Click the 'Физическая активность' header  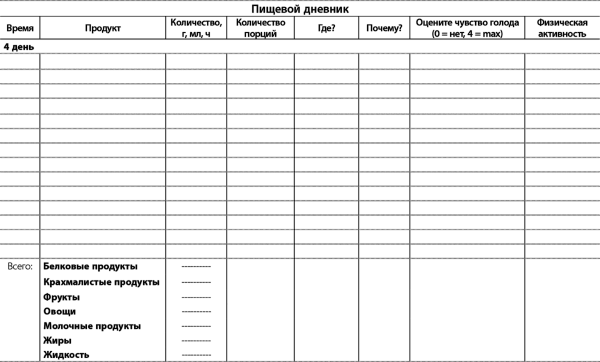(x=562, y=28)
